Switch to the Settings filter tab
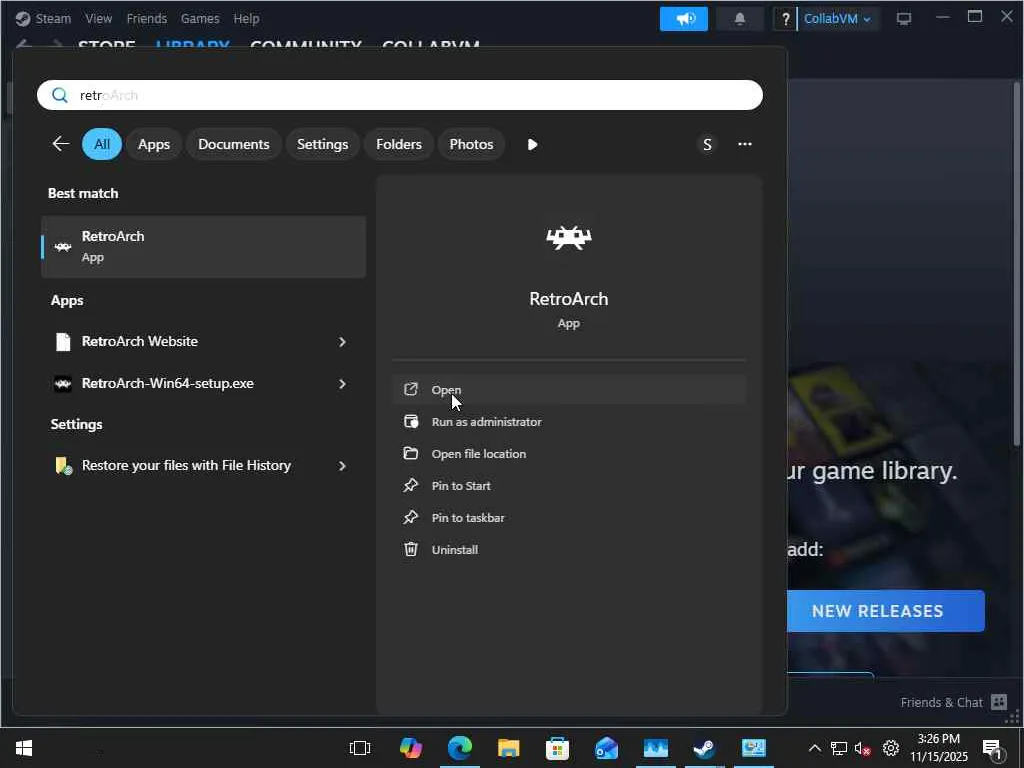 pyautogui.click(x=323, y=144)
